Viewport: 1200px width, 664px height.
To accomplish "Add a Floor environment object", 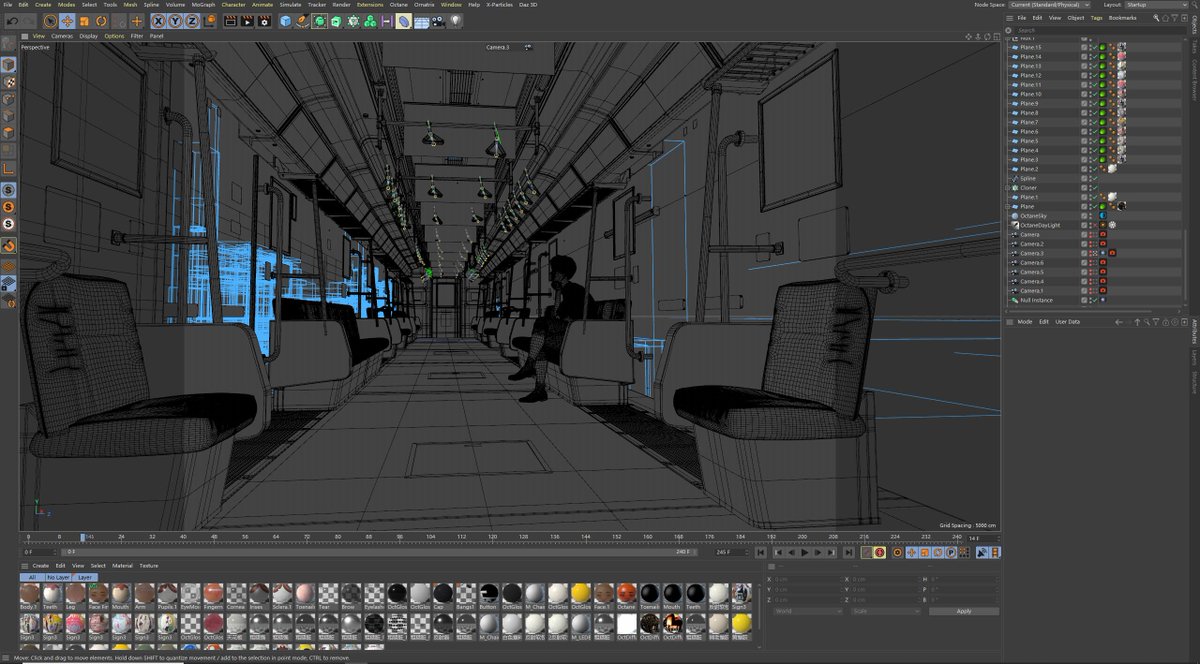I will tap(421, 20).
